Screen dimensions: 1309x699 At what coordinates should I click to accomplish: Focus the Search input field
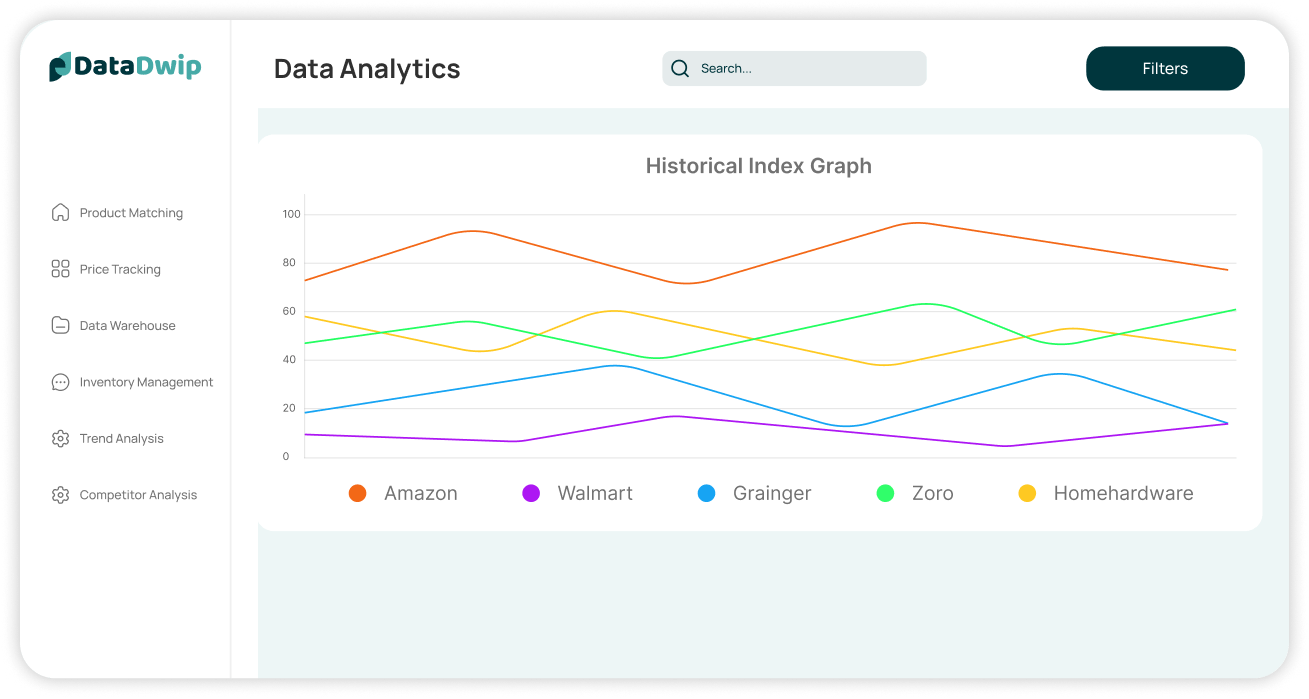[x=794, y=69]
